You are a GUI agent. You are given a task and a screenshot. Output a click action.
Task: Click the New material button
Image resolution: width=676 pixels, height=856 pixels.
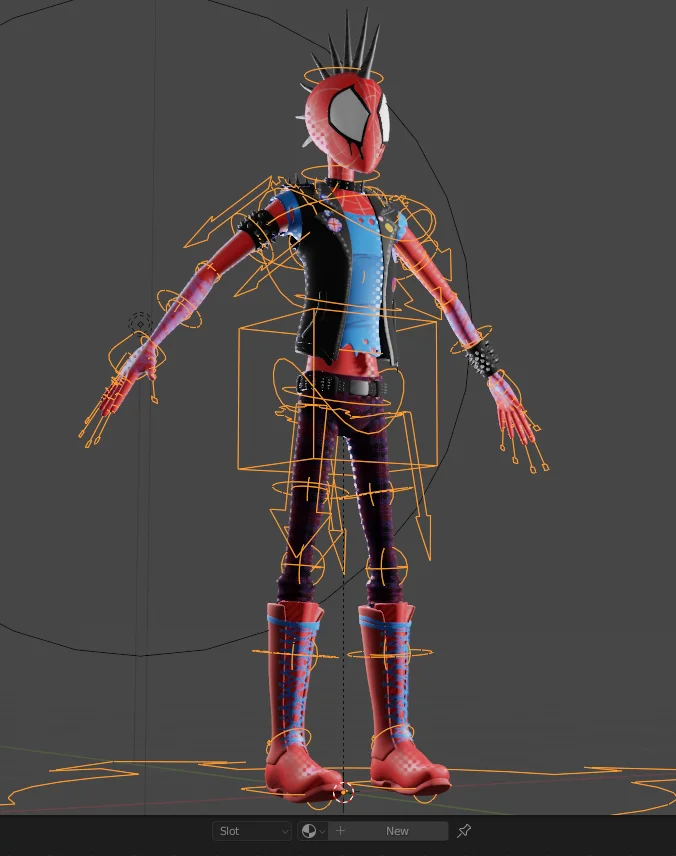pos(388,831)
